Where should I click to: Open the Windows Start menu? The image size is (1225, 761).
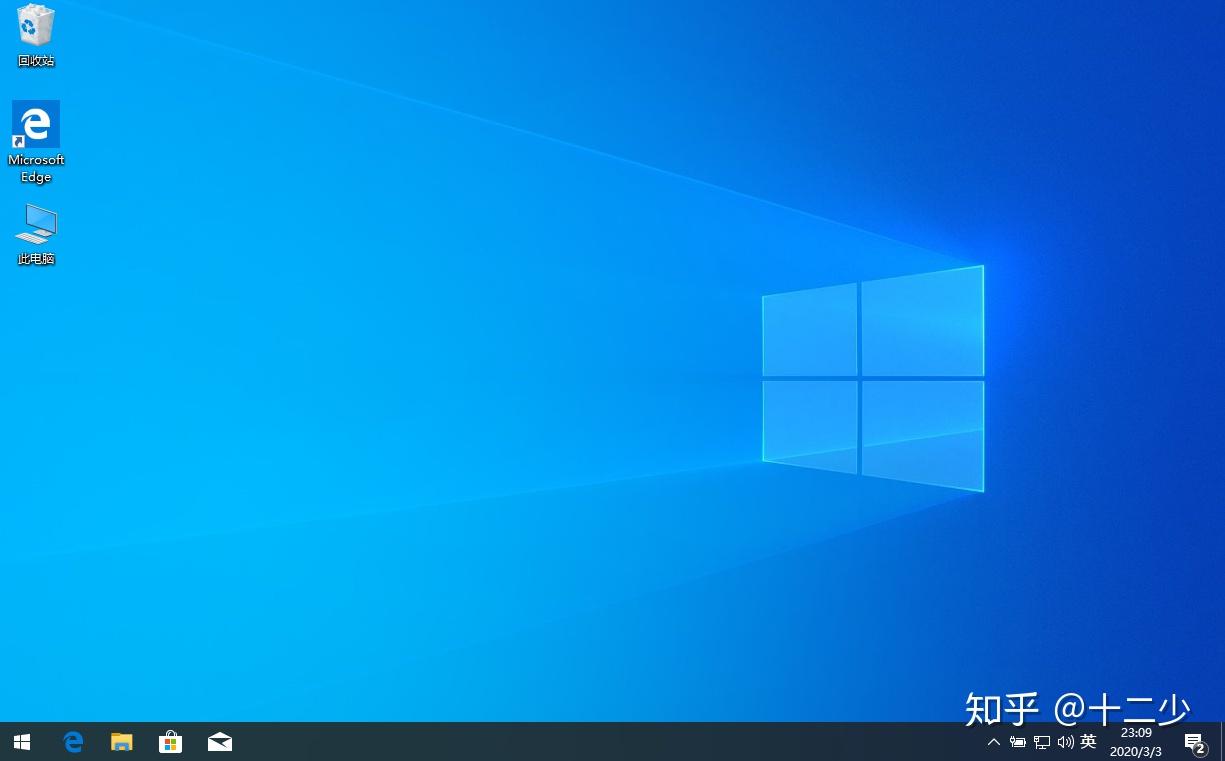coord(22,742)
